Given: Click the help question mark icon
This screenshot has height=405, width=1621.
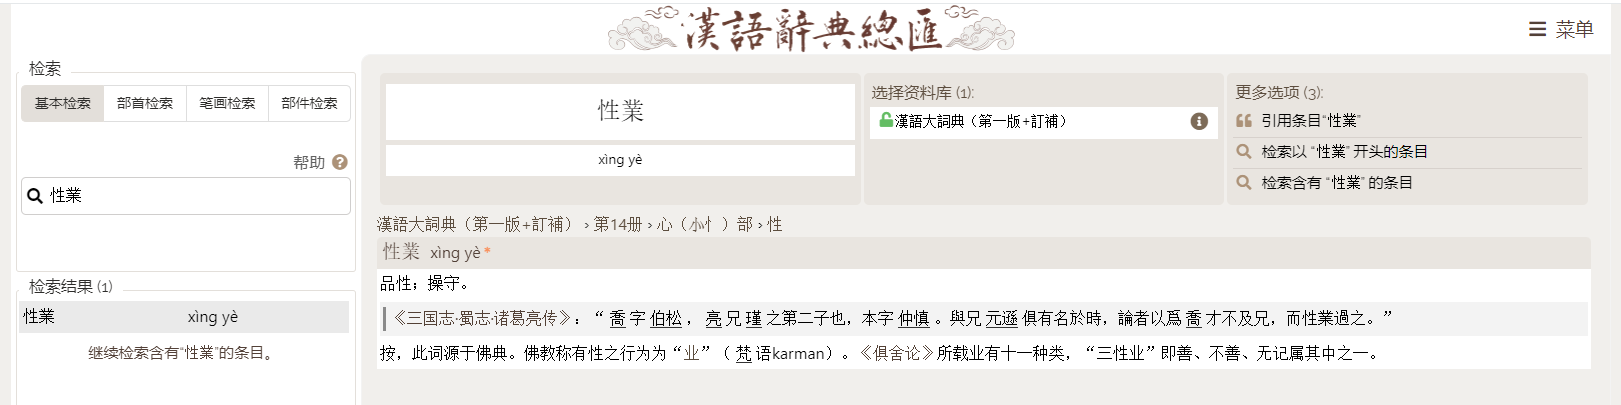Looking at the screenshot, I should point(340,162).
